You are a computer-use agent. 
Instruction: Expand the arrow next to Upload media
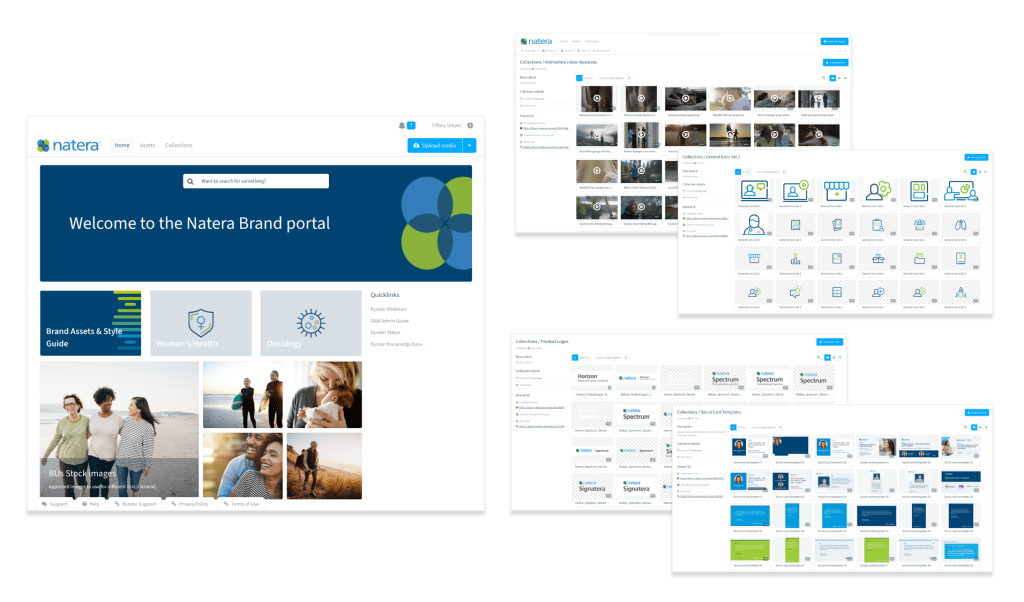[469, 146]
